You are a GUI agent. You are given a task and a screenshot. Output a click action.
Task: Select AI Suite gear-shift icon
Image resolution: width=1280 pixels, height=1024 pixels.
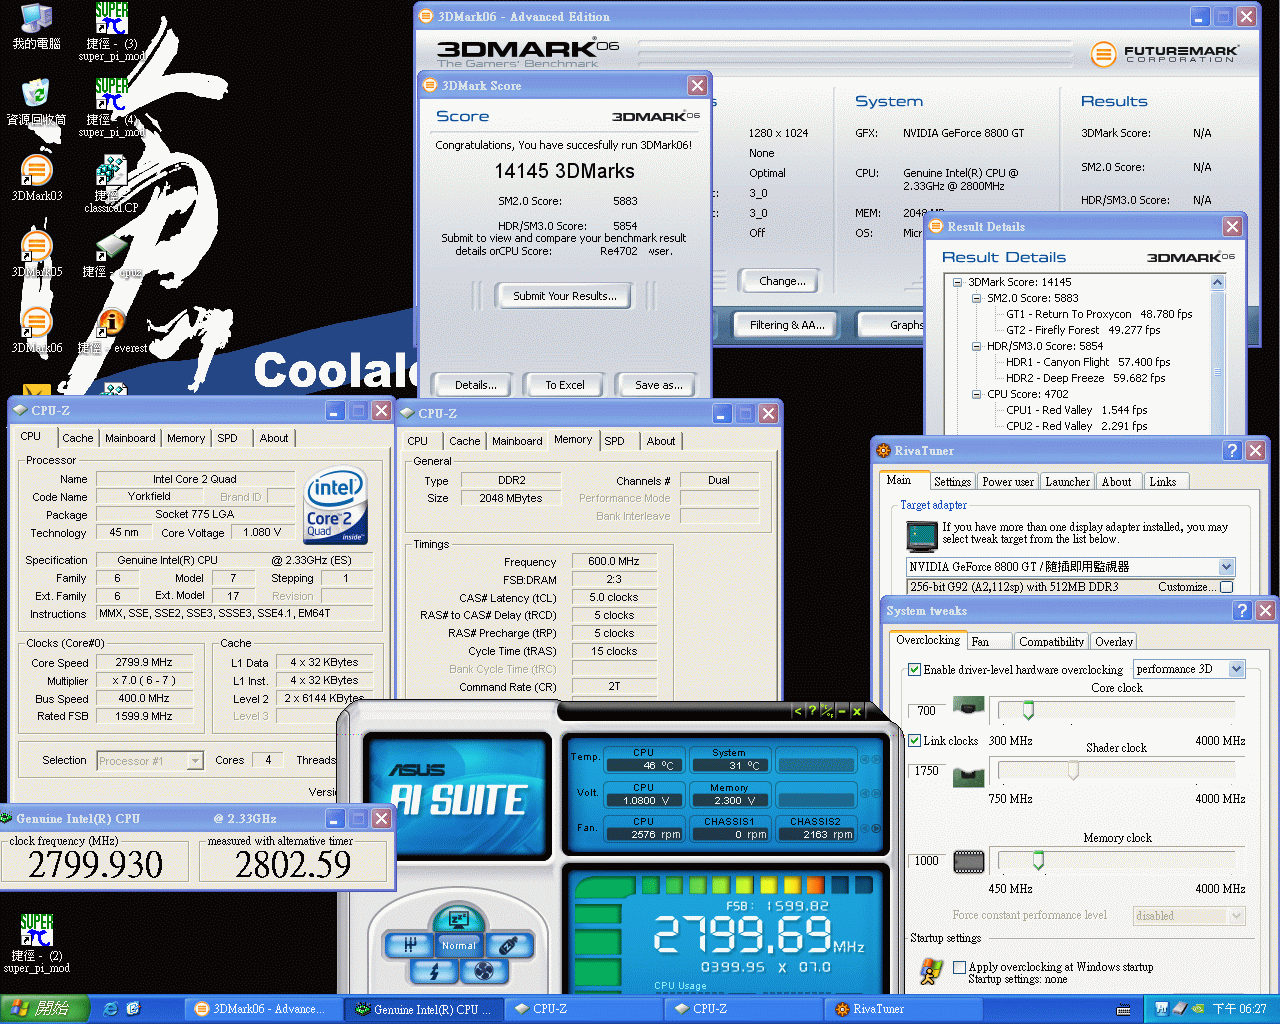[410, 944]
